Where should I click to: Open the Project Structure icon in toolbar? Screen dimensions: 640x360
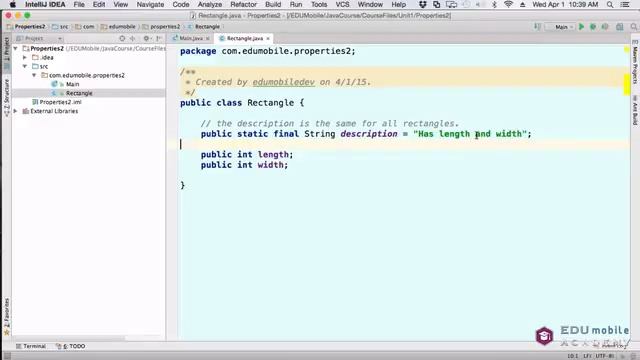(x=620, y=27)
